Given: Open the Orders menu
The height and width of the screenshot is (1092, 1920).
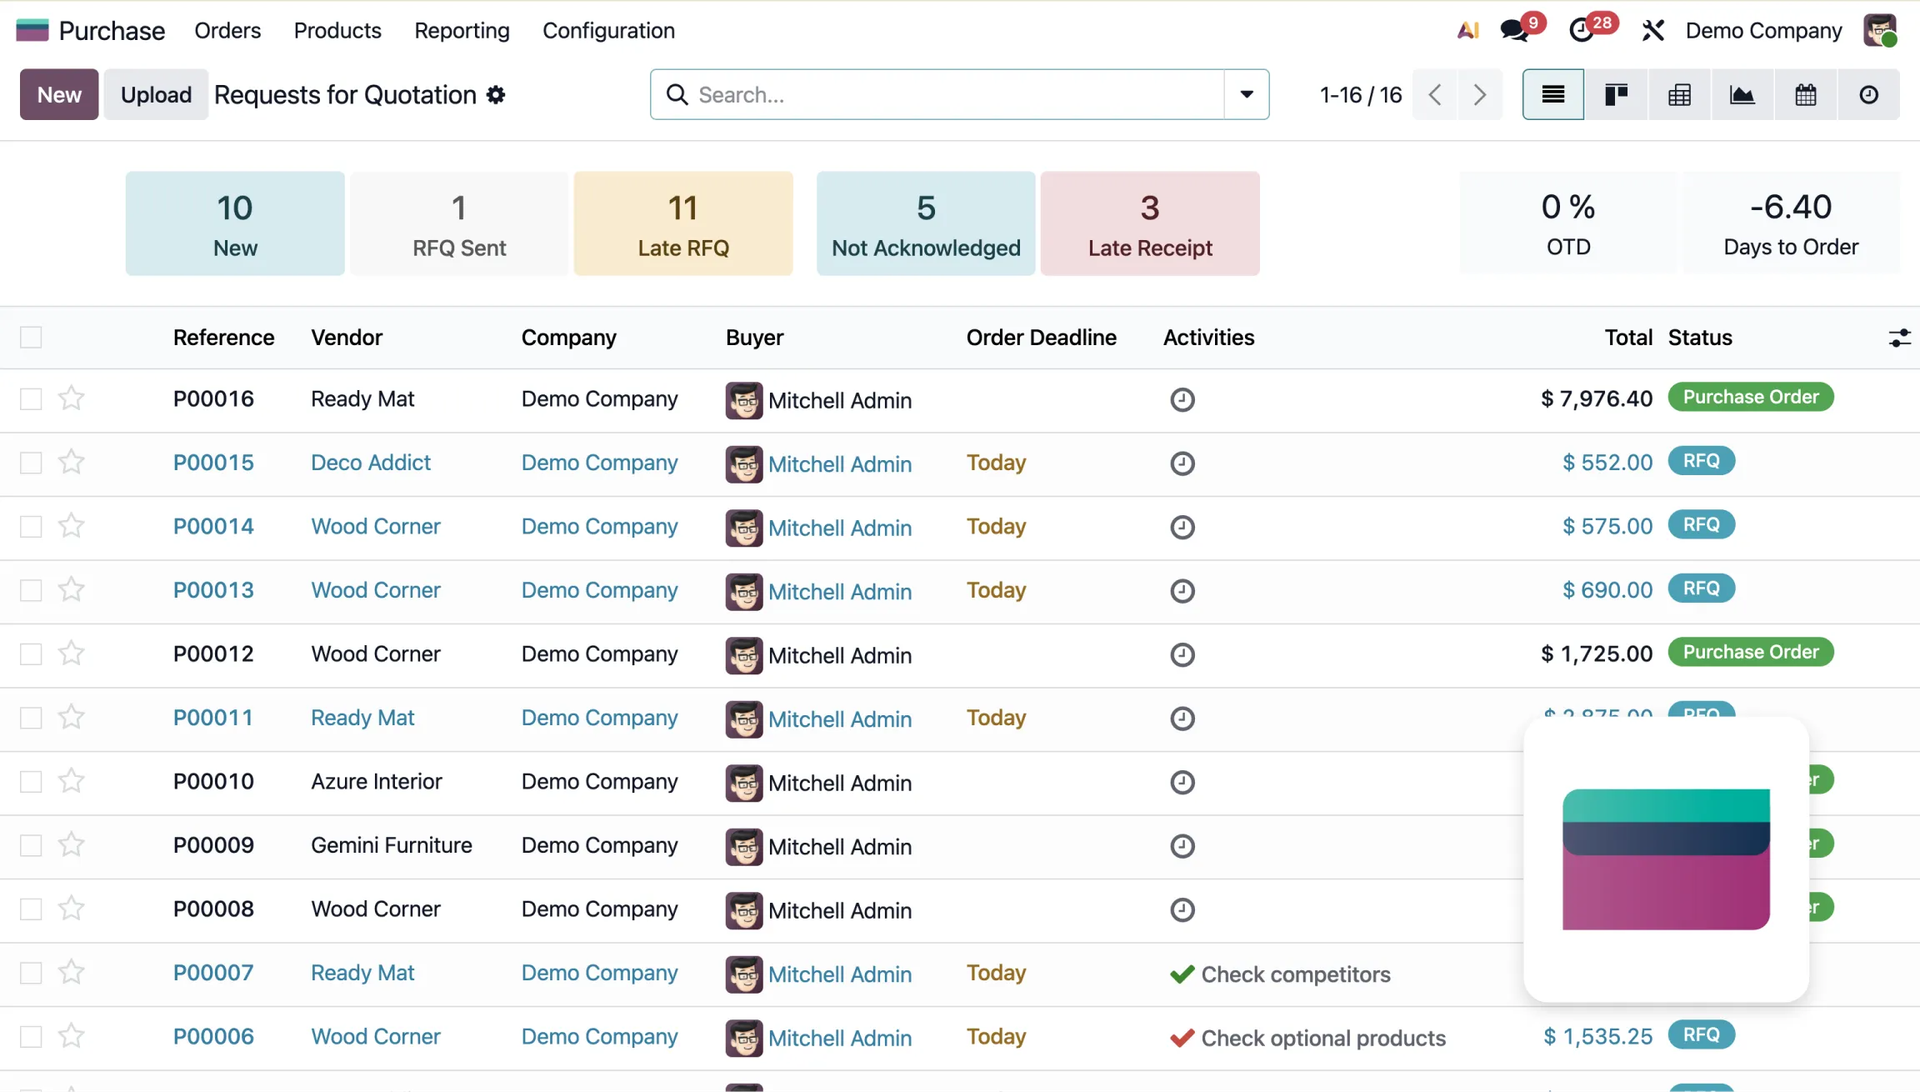Looking at the screenshot, I should coord(227,31).
